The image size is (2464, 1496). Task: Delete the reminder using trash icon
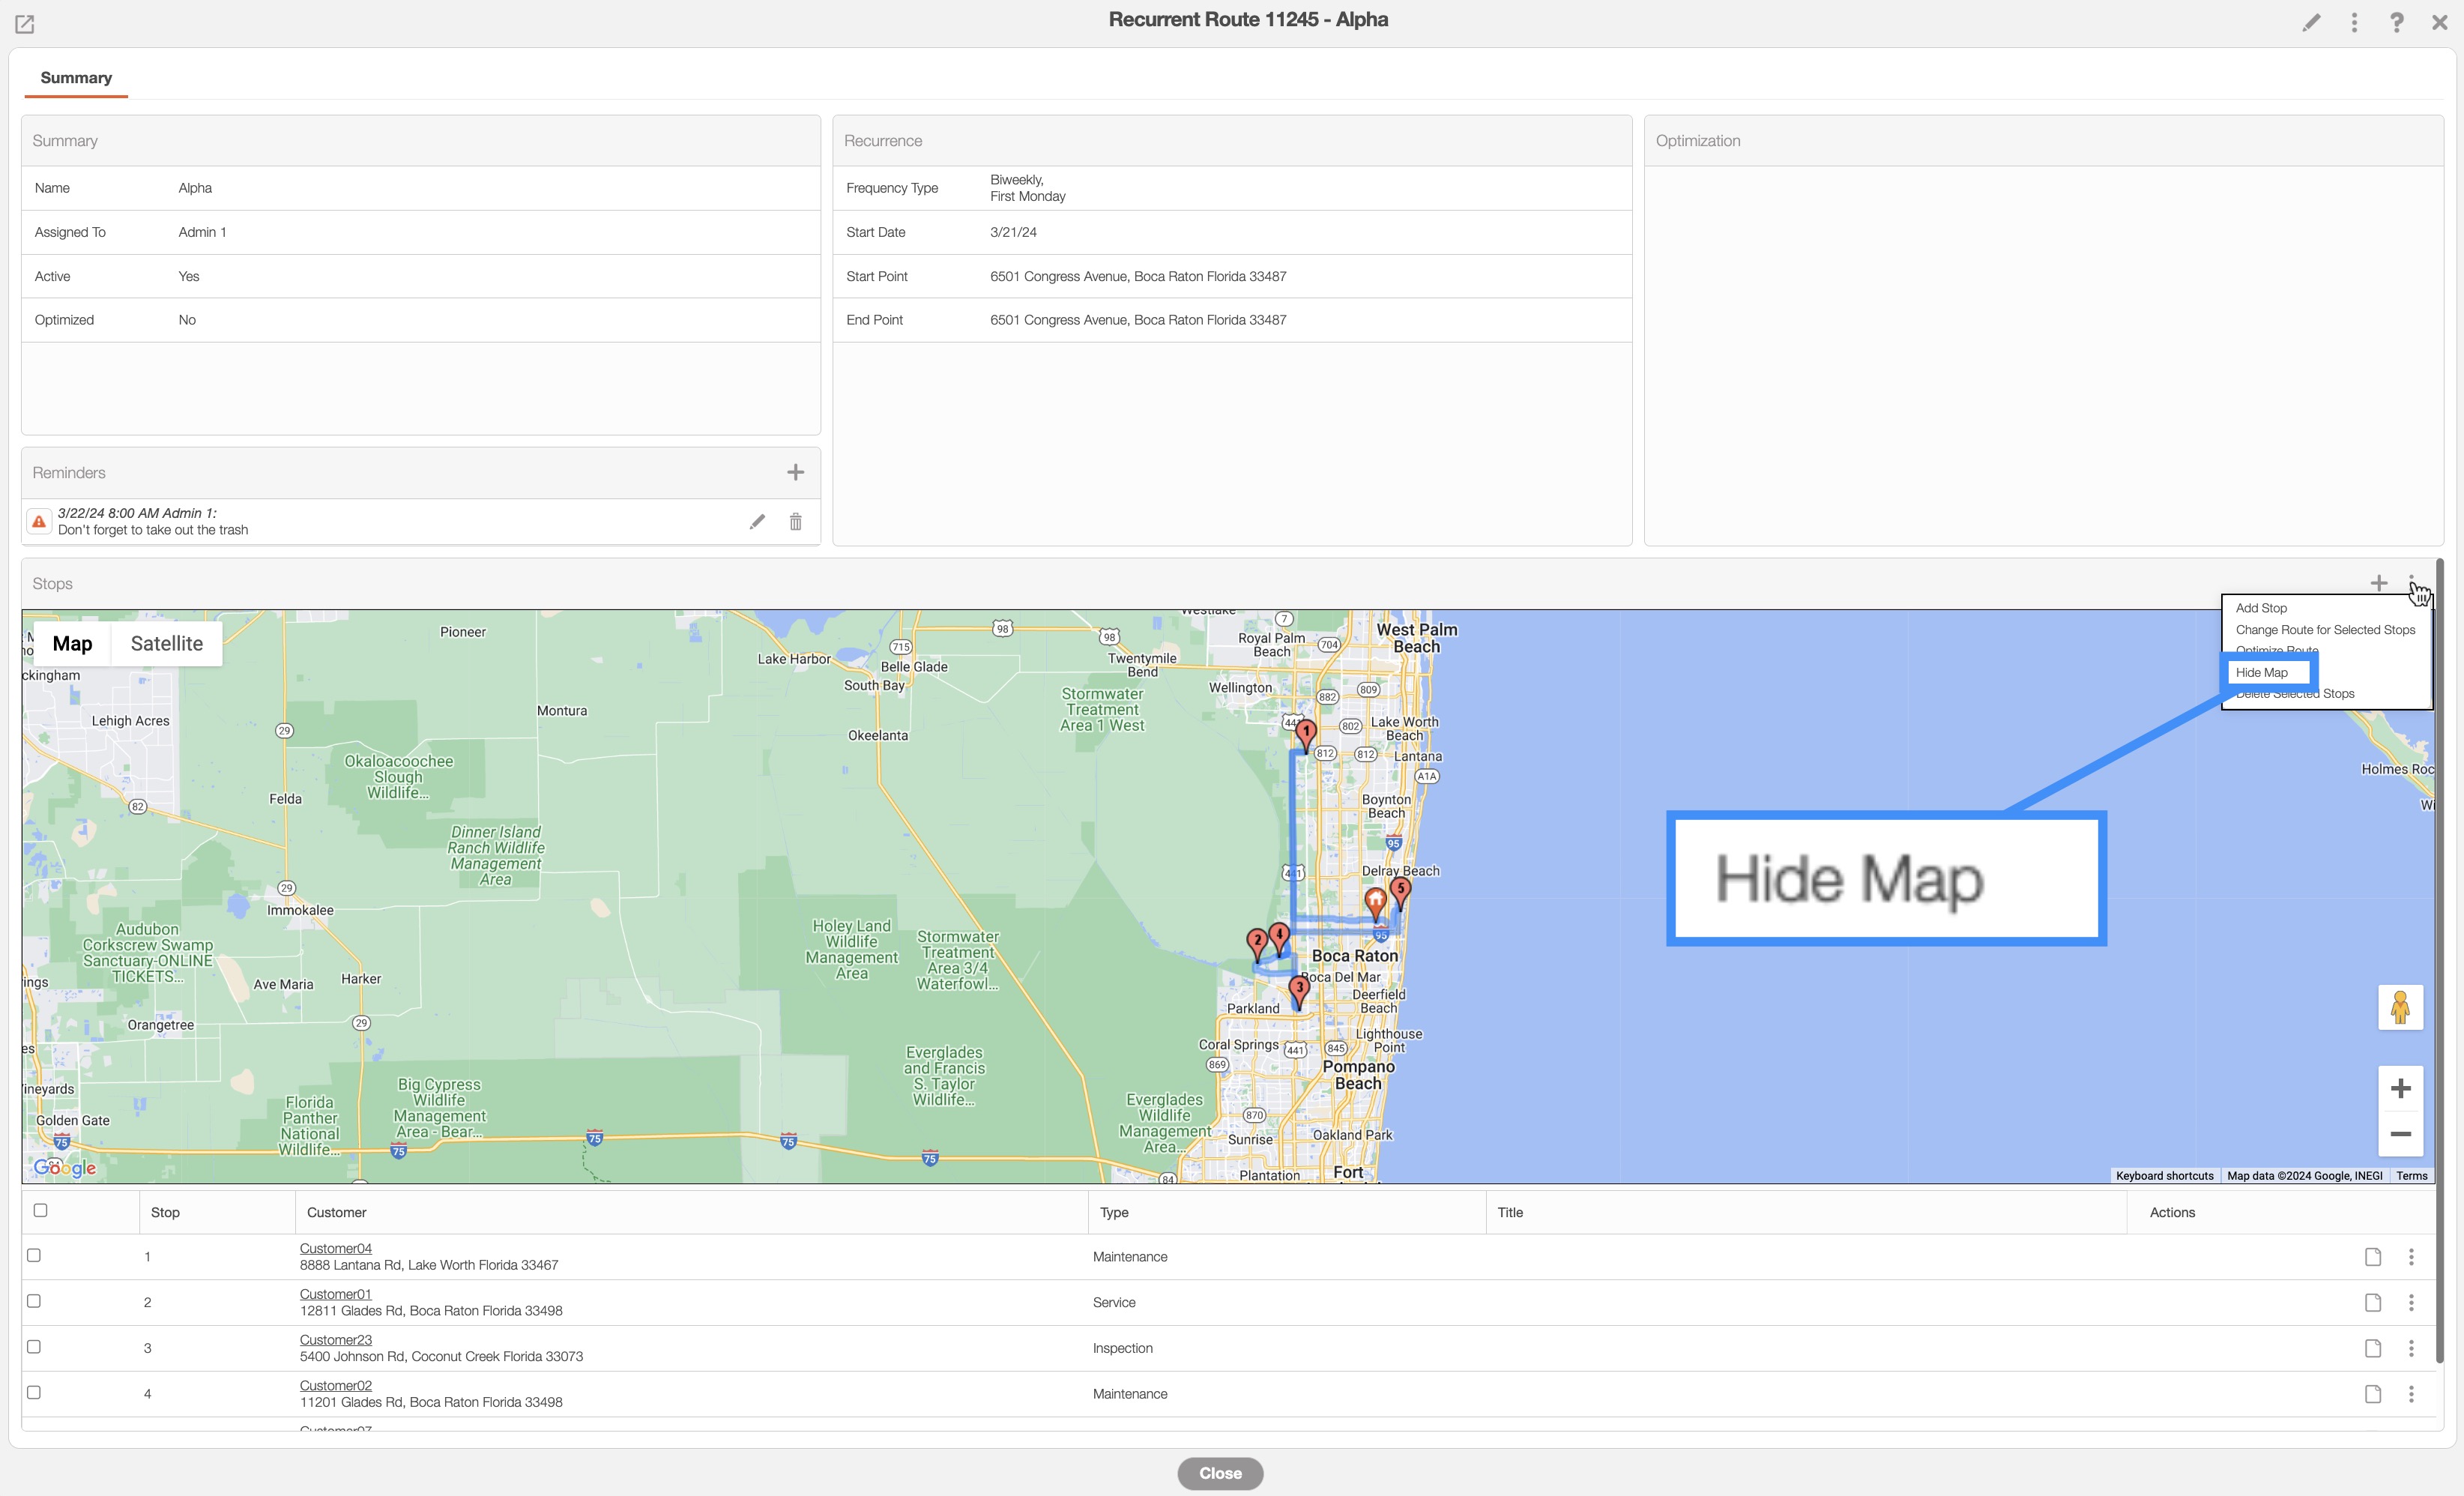pos(795,521)
